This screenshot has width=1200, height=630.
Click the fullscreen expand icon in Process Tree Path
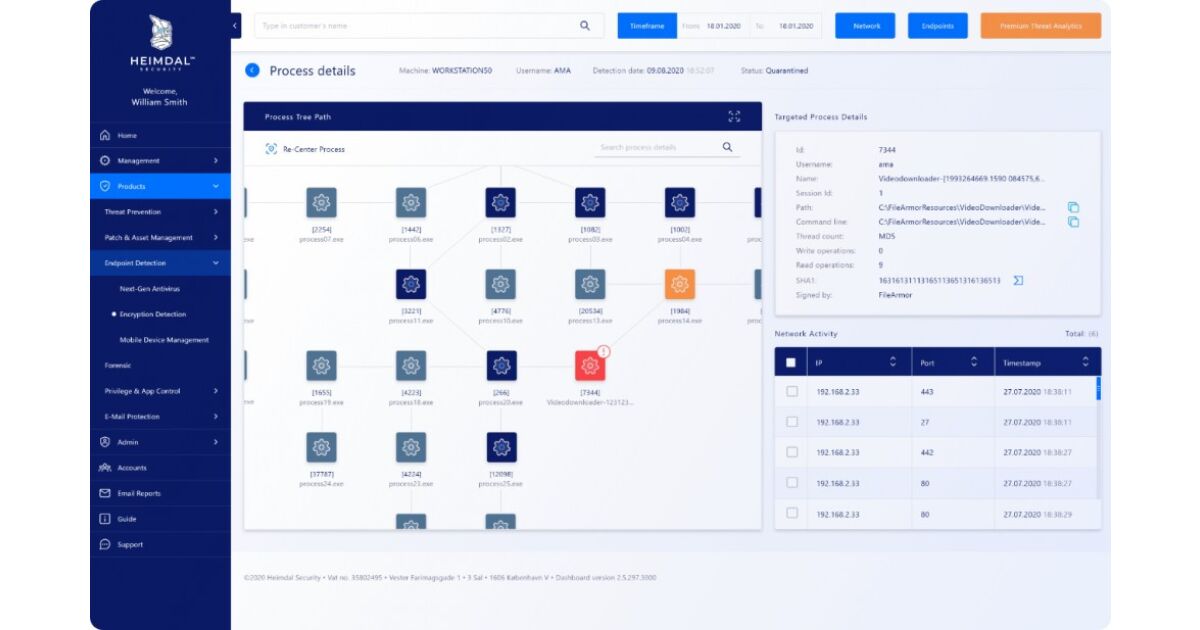click(x=734, y=117)
